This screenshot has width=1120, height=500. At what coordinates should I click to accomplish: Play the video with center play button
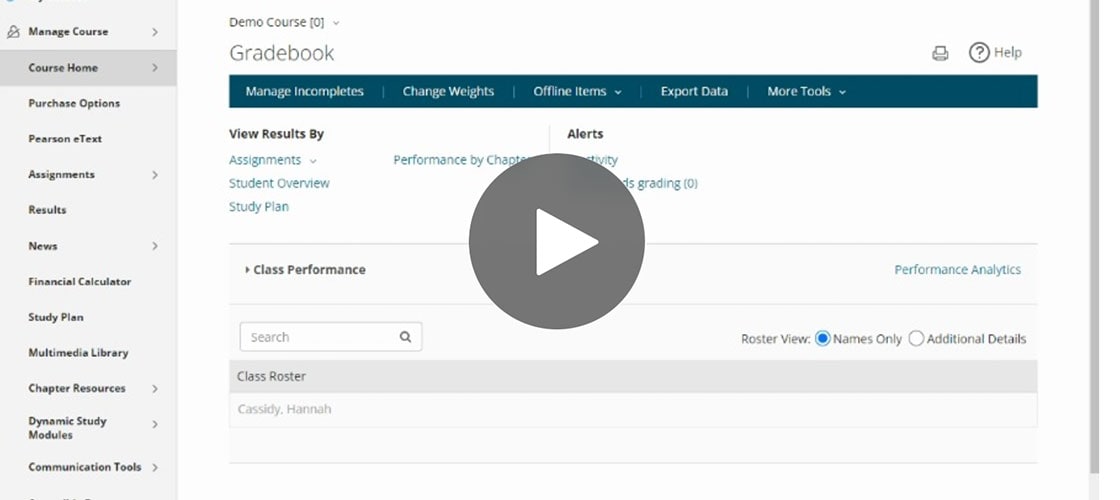pyautogui.click(x=557, y=241)
